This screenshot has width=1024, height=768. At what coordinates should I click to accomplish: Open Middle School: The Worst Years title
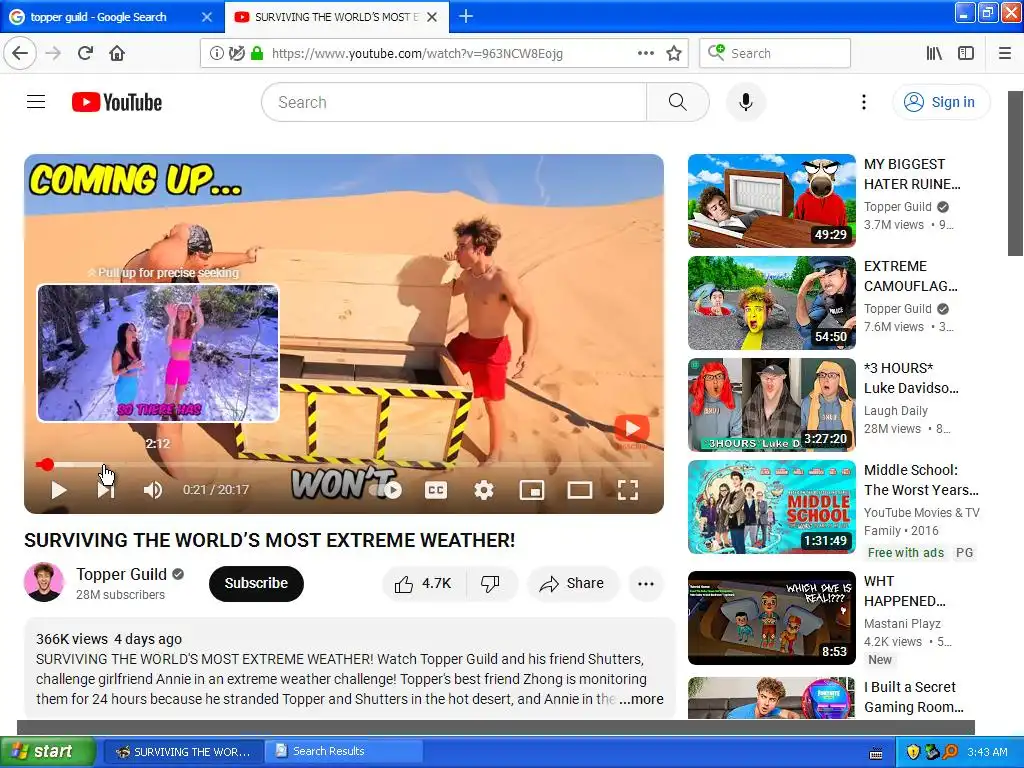tap(921, 480)
